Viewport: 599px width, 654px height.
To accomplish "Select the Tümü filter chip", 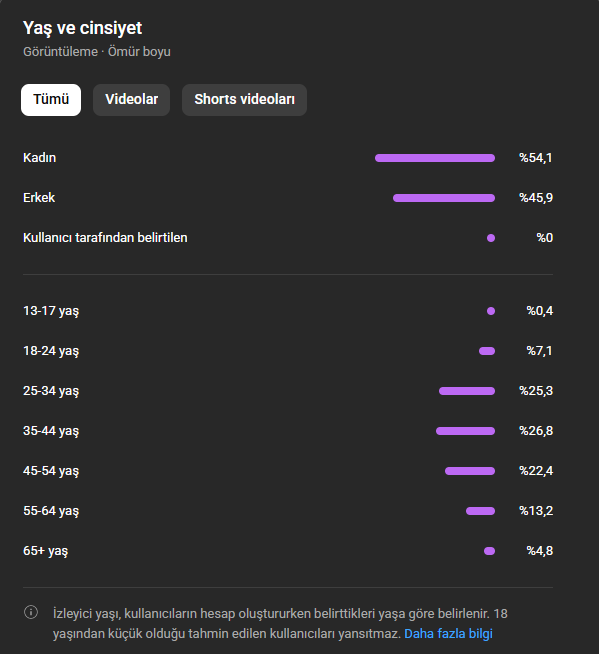I will (51, 100).
